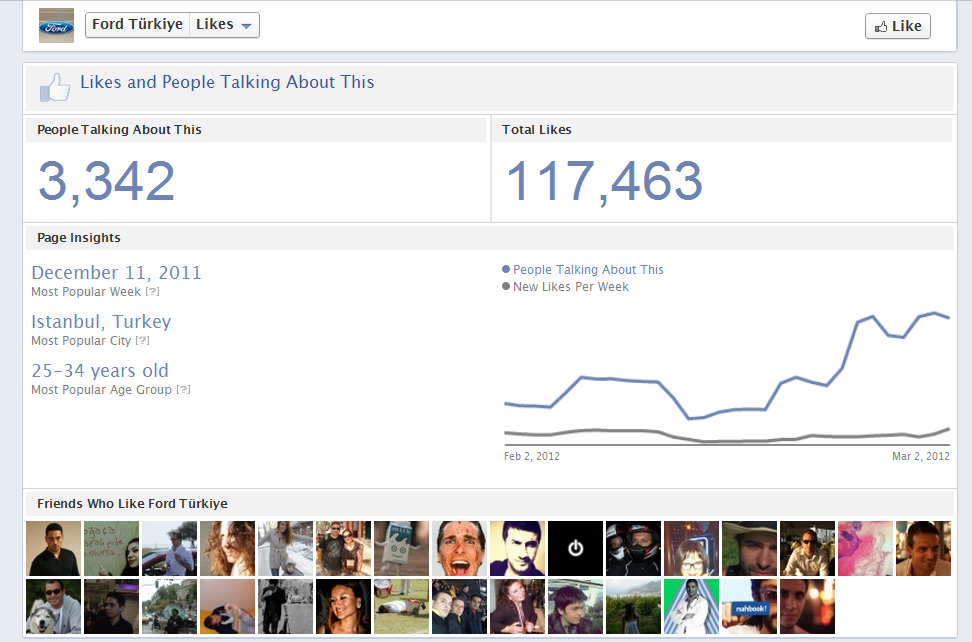Click the 117,463 total likes count
The image size is (972, 642).
point(604,181)
